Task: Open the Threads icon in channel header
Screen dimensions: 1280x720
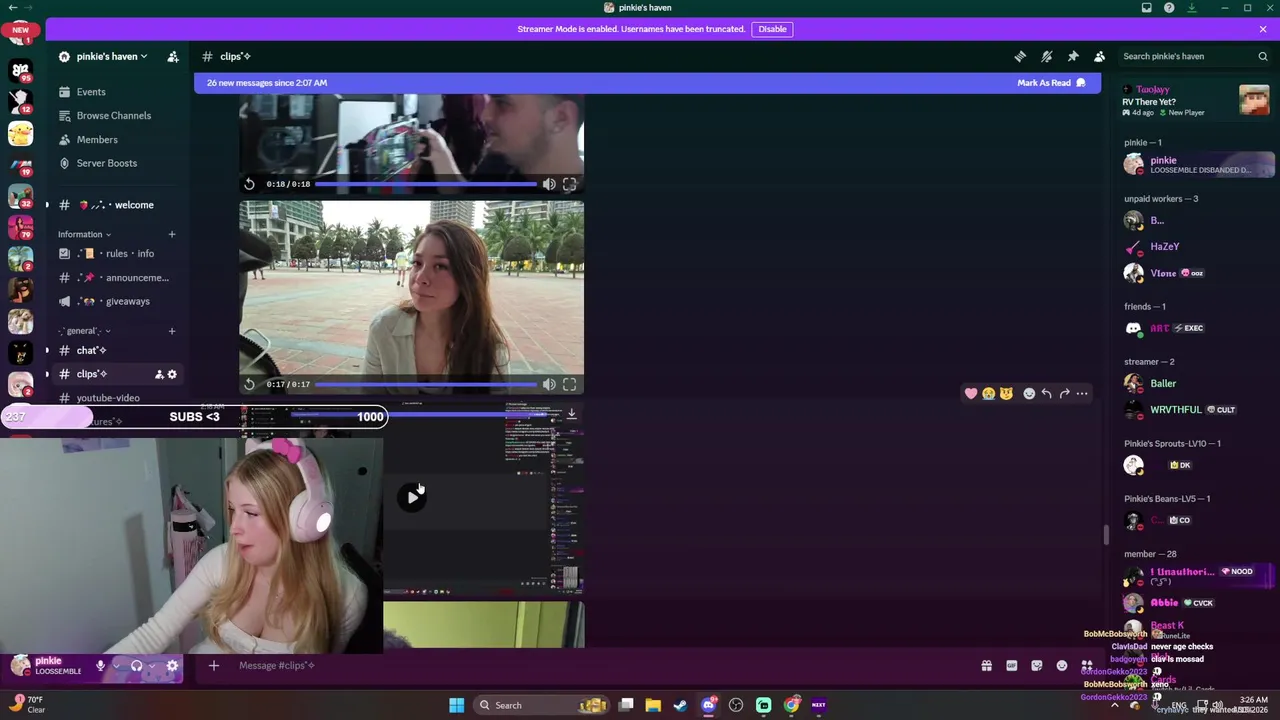Action: 1020,56
